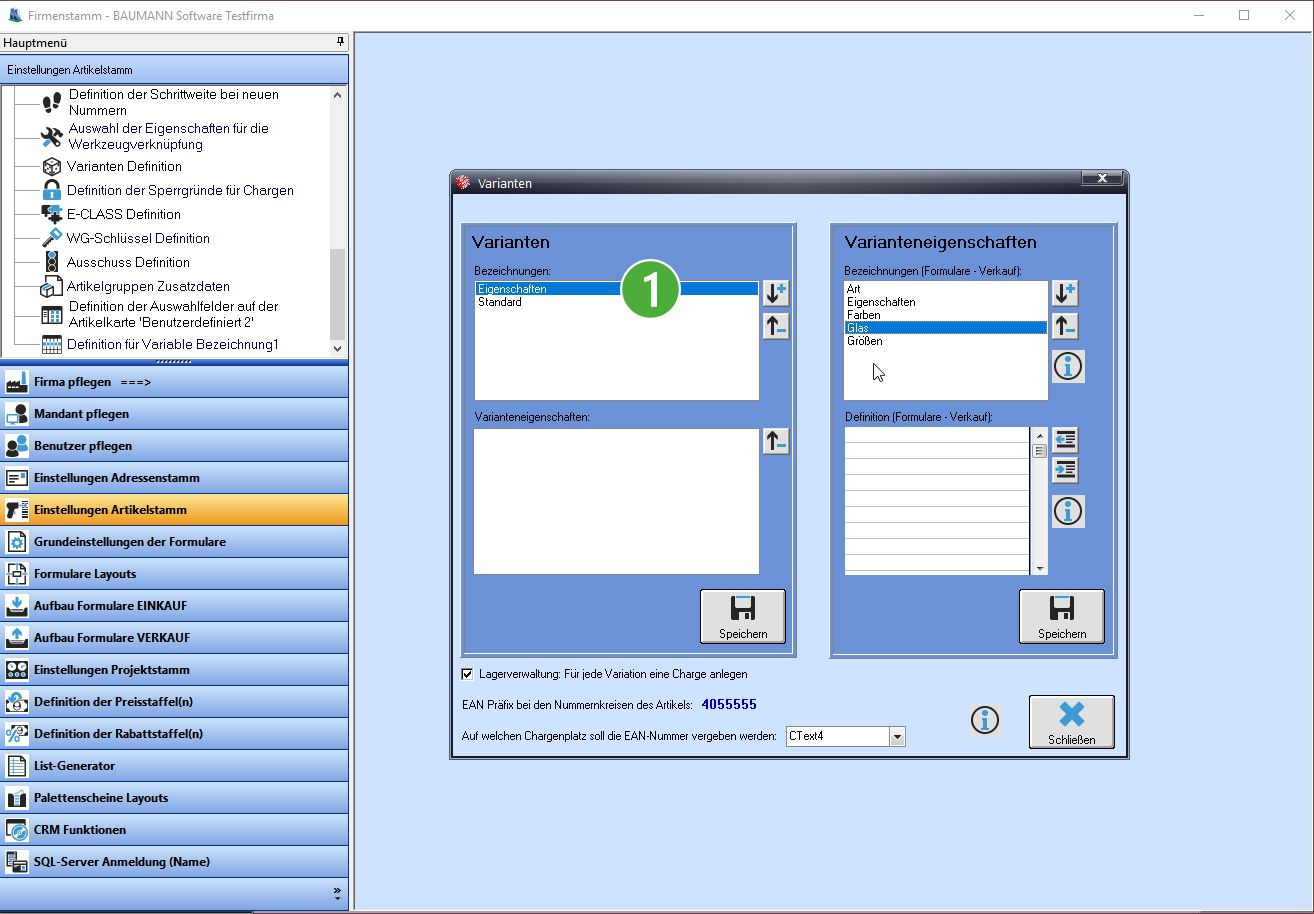Click the icon for Variable Bezeichnung1 definition
The image size is (1314, 914).
tap(52, 345)
